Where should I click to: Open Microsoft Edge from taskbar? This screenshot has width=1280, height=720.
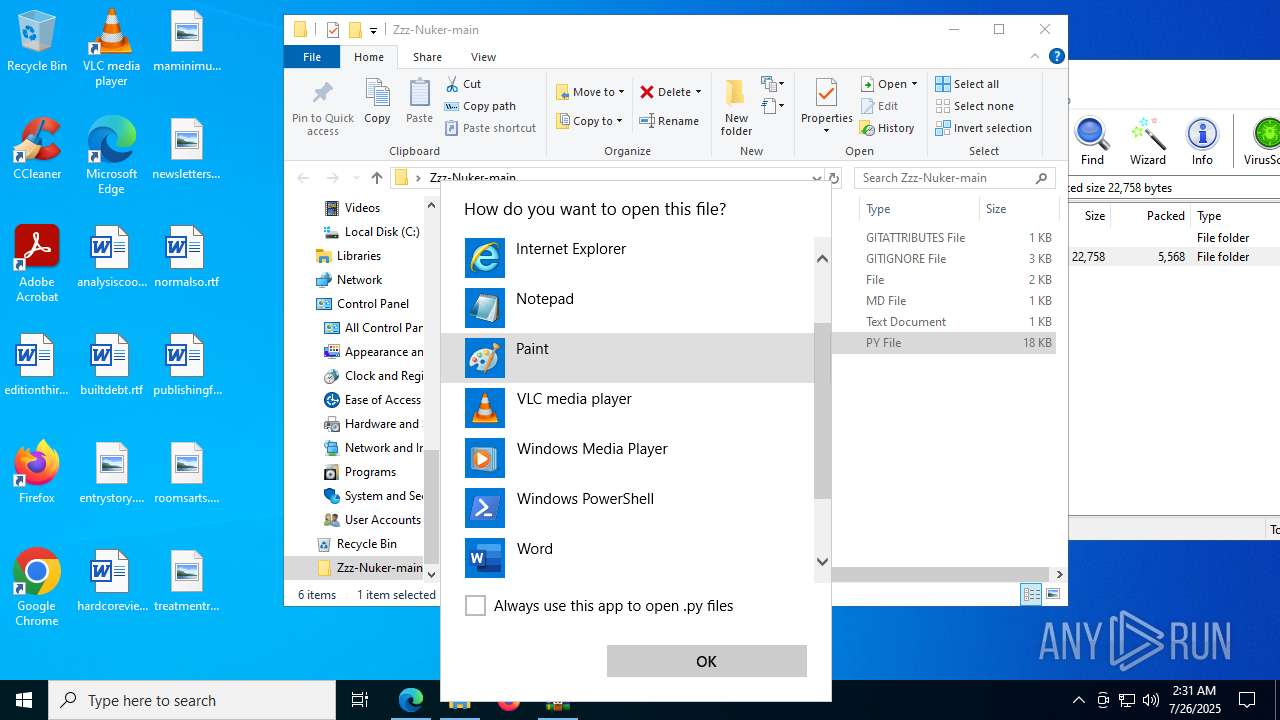coord(411,700)
